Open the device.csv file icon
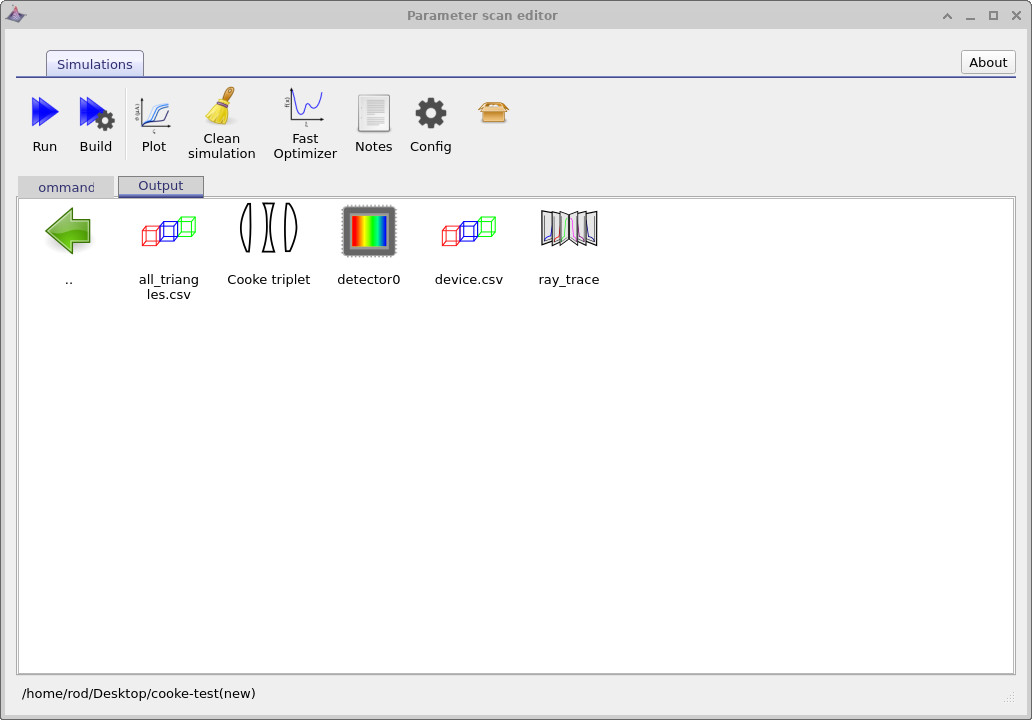The image size is (1032, 720). [x=468, y=230]
